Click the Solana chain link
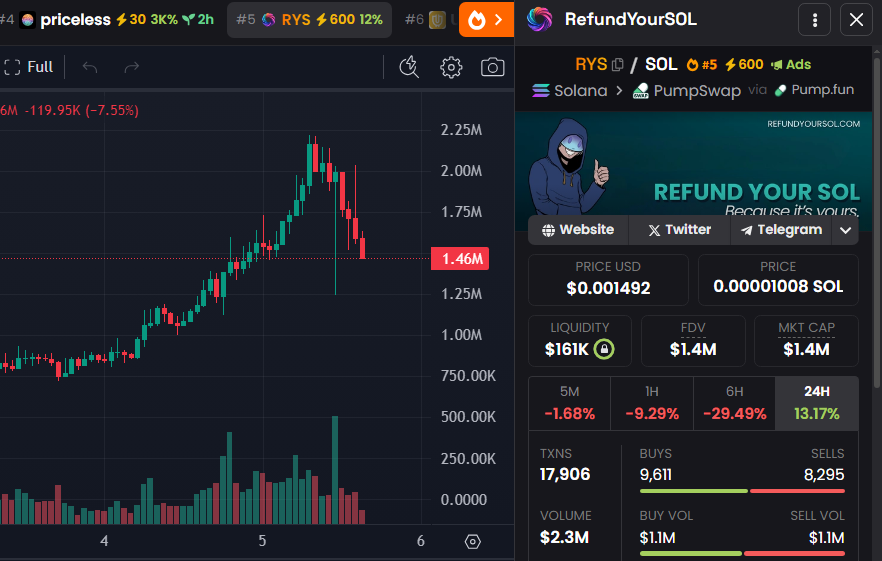The image size is (882, 561). point(570,91)
